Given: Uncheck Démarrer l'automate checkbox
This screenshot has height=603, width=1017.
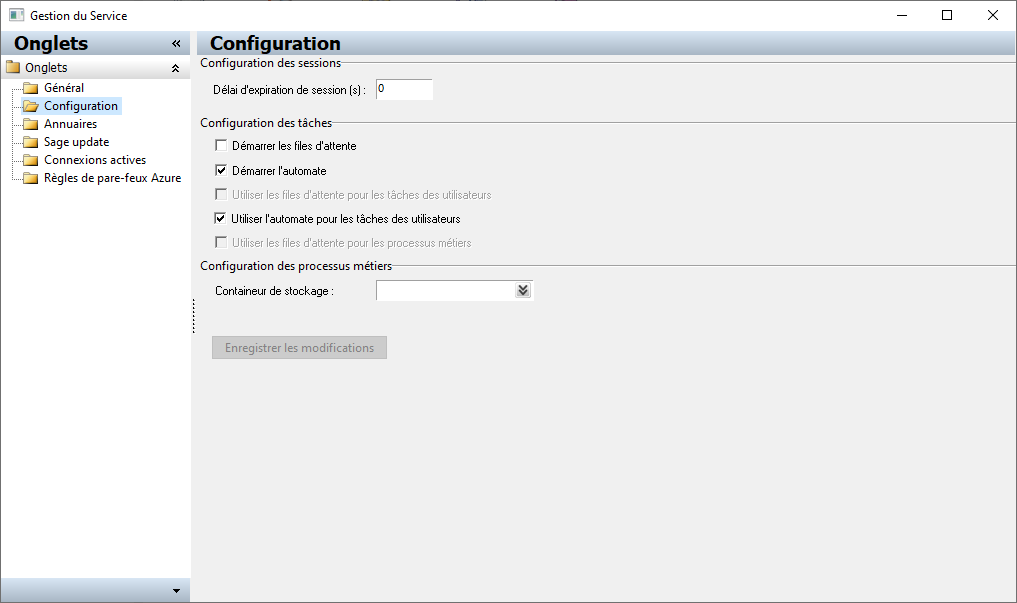Looking at the screenshot, I should click(x=221, y=171).
